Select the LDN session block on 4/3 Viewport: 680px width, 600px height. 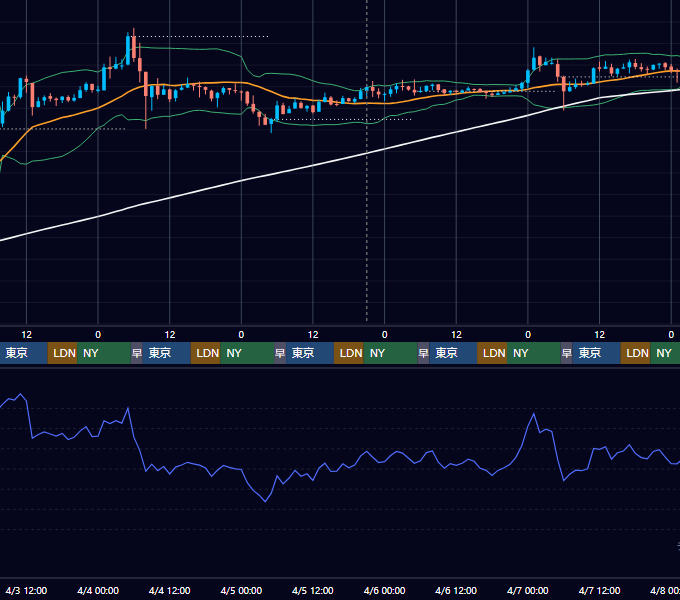pos(62,353)
